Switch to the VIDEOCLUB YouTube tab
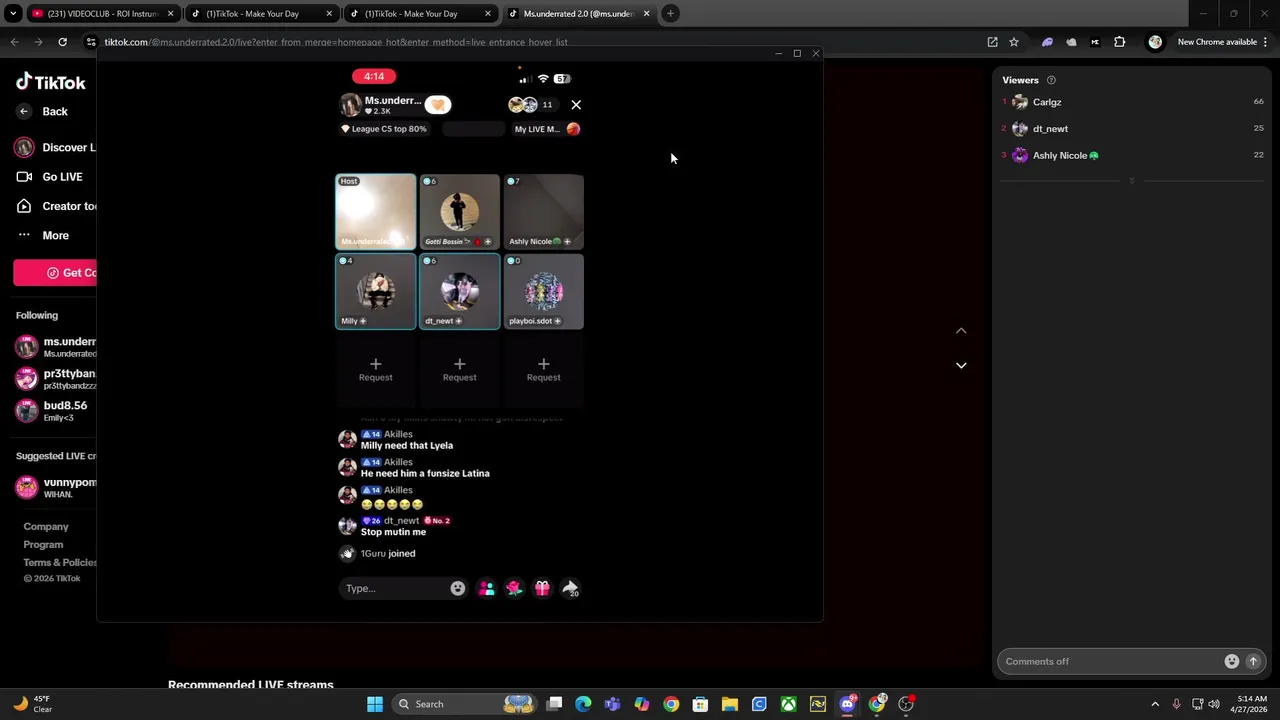Image resolution: width=1280 pixels, height=720 pixels. point(103,14)
